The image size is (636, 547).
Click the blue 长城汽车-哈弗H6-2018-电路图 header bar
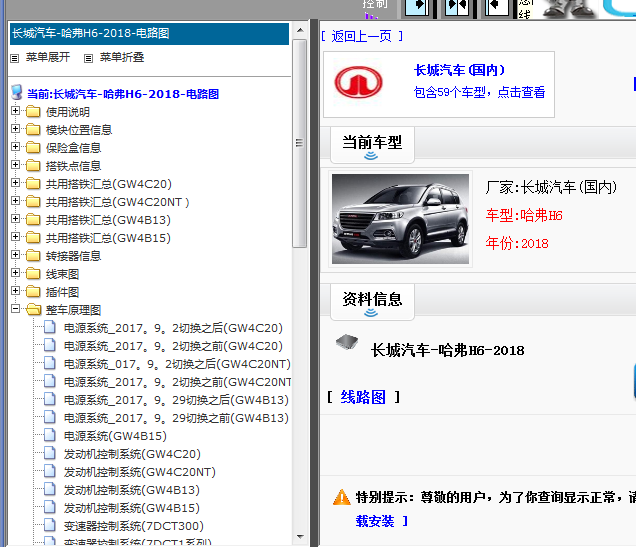pos(149,33)
